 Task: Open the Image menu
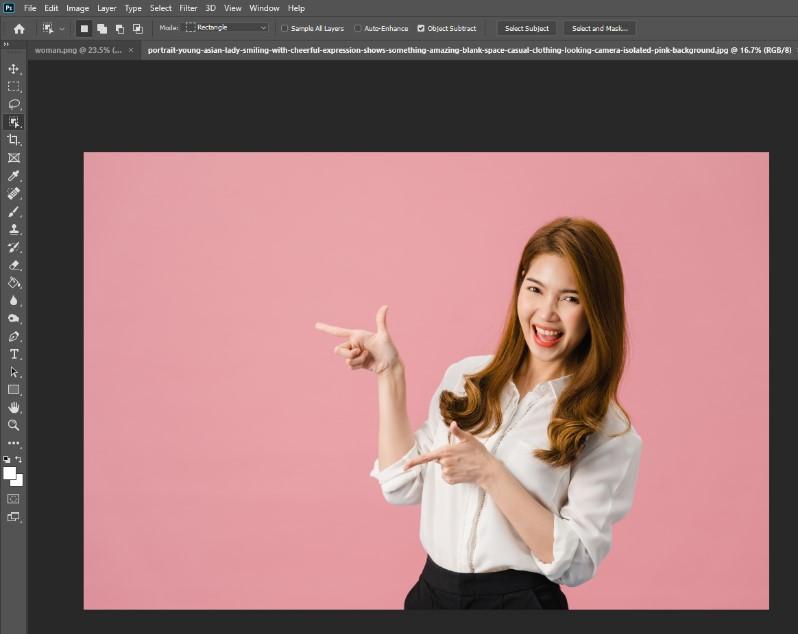(x=77, y=8)
